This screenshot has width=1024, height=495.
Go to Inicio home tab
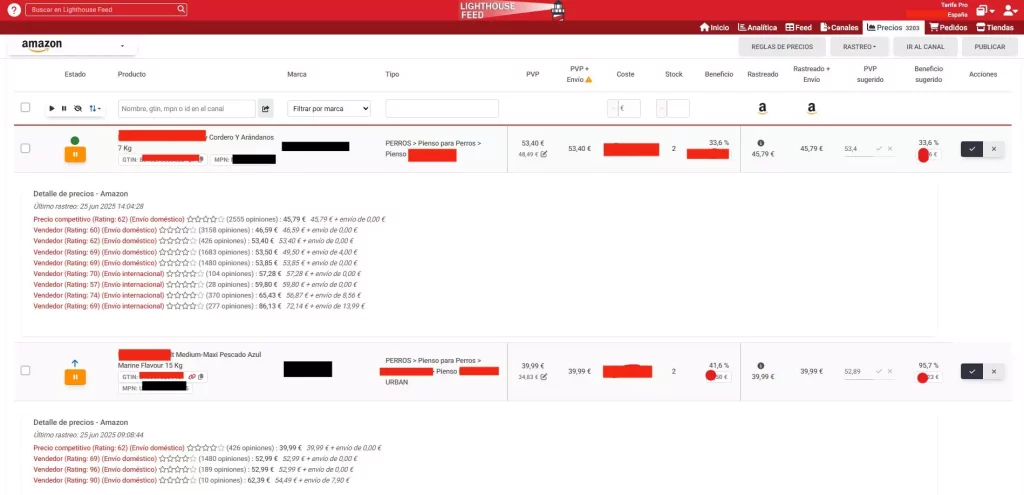pyautogui.click(x=714, y=27)
